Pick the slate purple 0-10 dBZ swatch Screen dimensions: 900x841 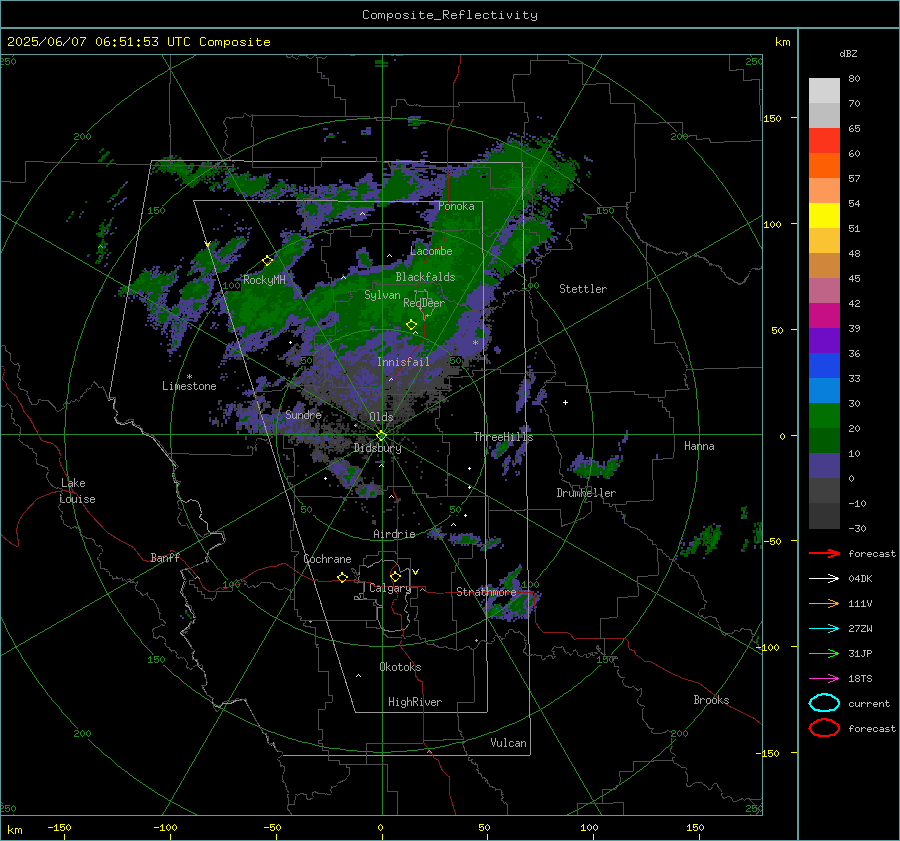tap(824, 466)
